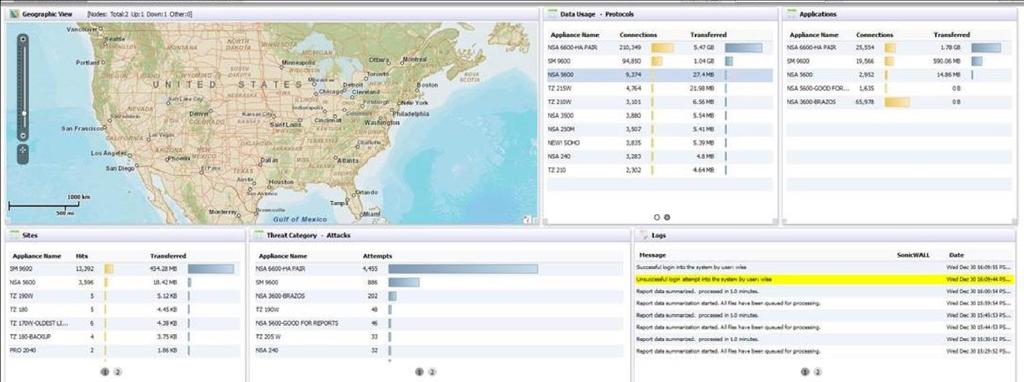Select page 2 of Threat Category
The image size is (1024, 382).
pos(432,372)
